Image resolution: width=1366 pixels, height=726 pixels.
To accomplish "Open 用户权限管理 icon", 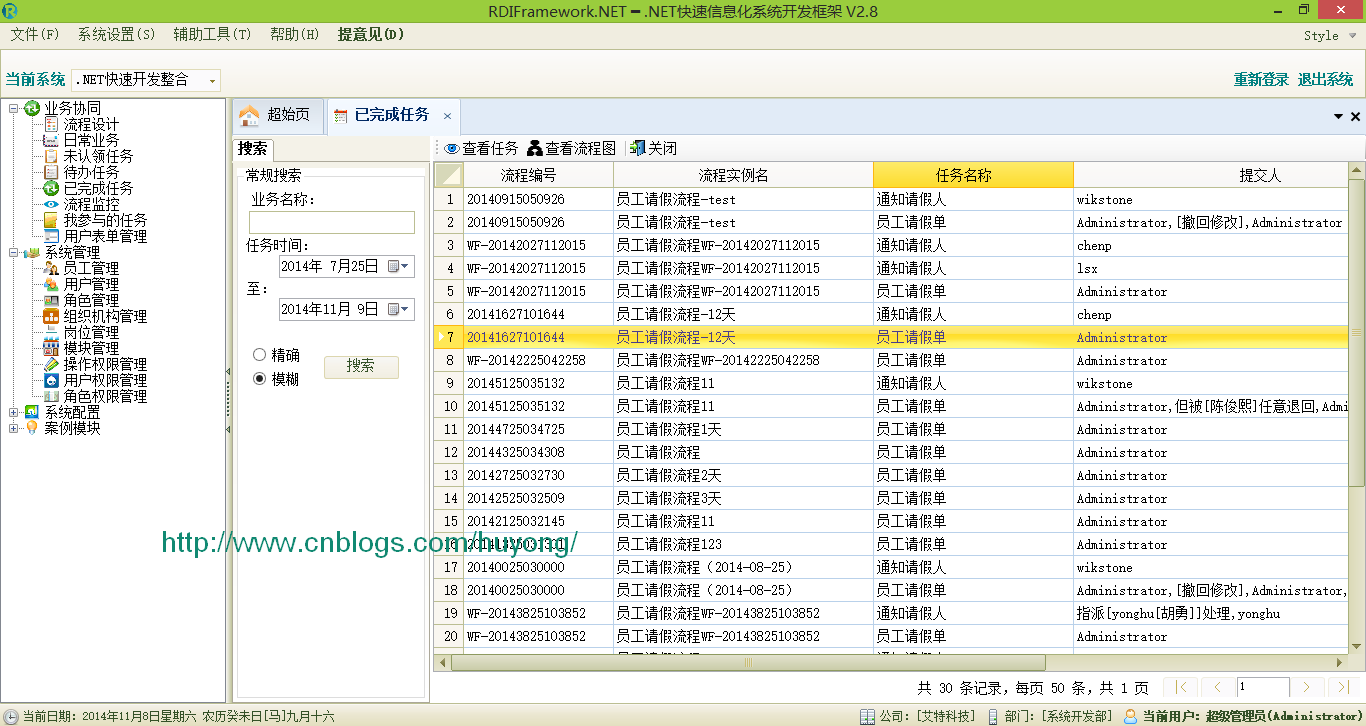I will point(52,380).
